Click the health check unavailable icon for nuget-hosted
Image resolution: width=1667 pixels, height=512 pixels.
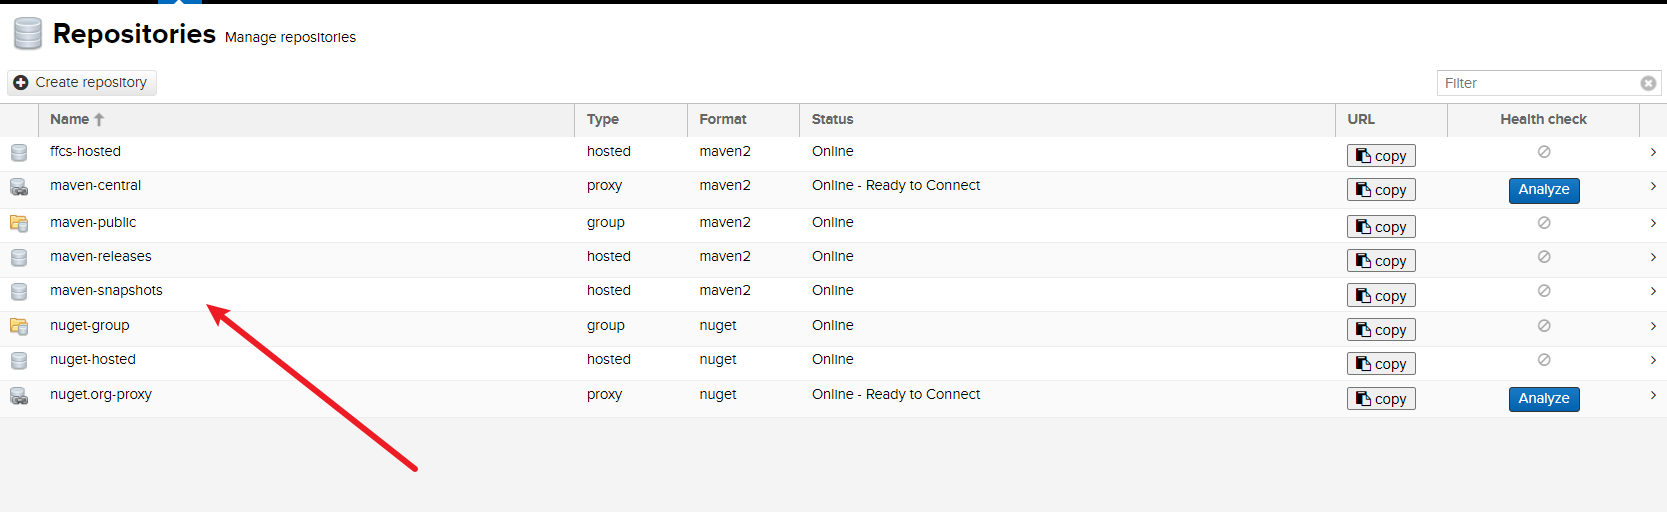point(1543,360)
